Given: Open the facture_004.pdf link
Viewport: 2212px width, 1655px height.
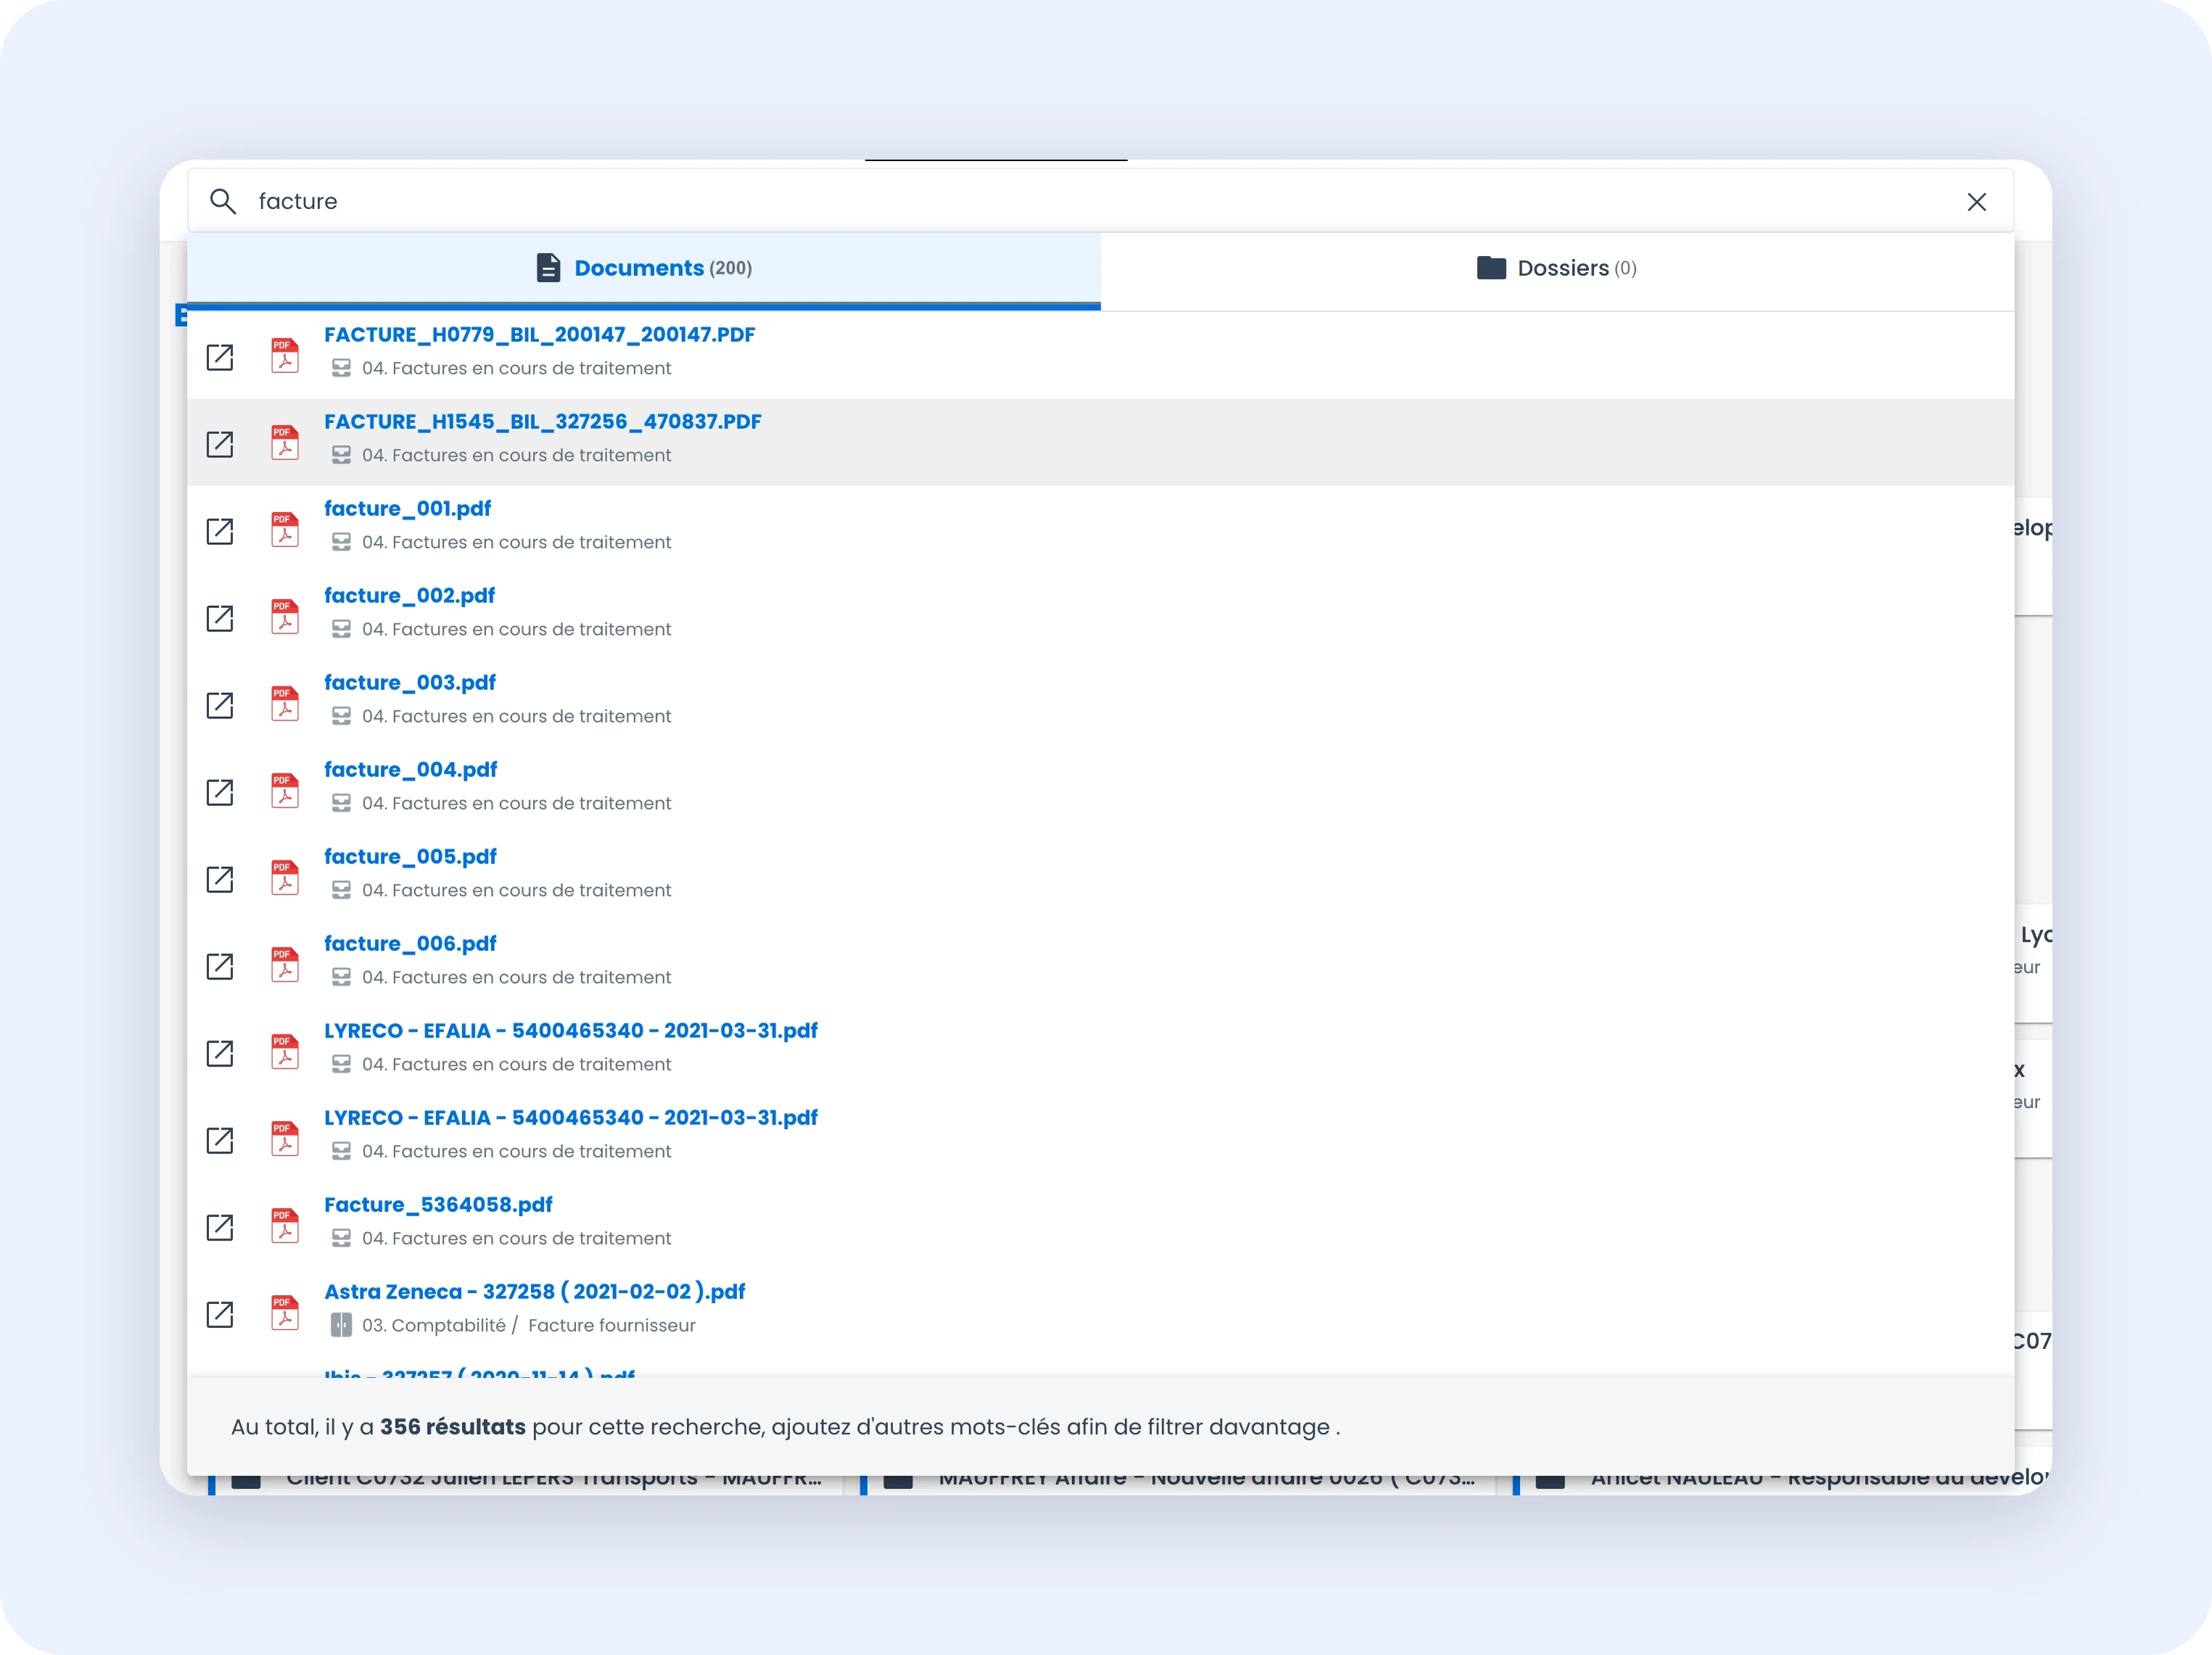Looking at the screenshot, I should (x=411, y=769).
